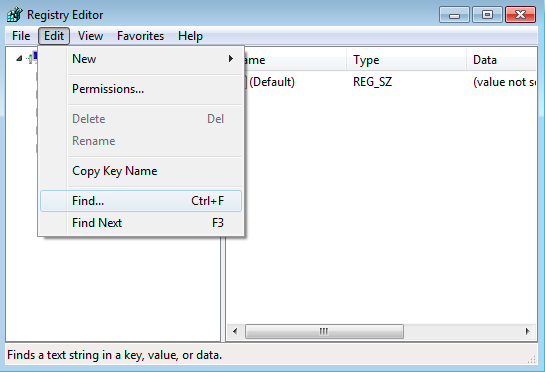Choose Find Next menu entry
Image resolution: width=545 pixels, height=372 pixels.
pos(141,223)
